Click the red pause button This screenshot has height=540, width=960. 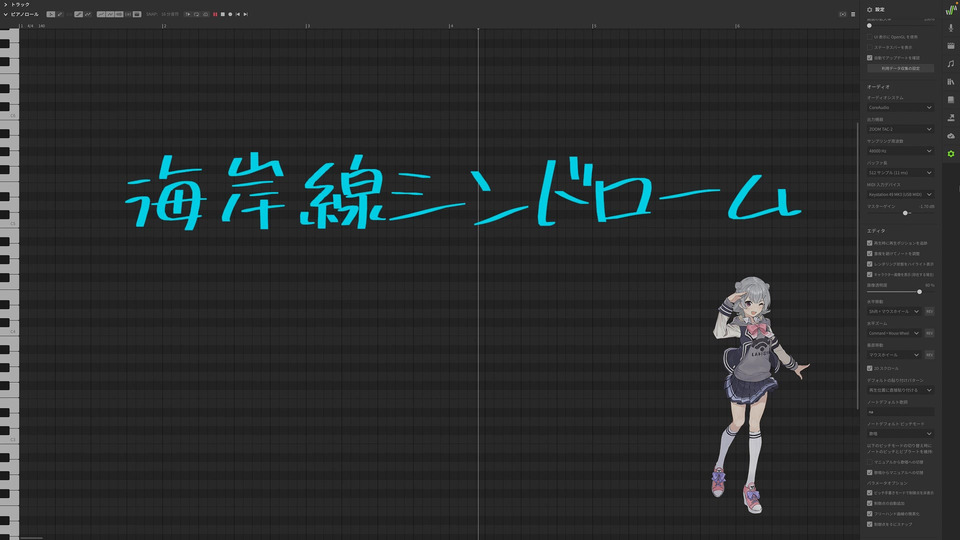click(215, 14)
